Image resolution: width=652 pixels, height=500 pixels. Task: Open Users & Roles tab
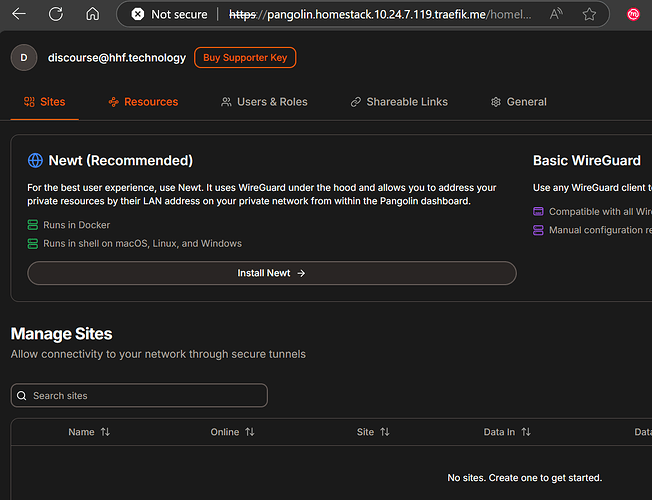tap(264, 102)
